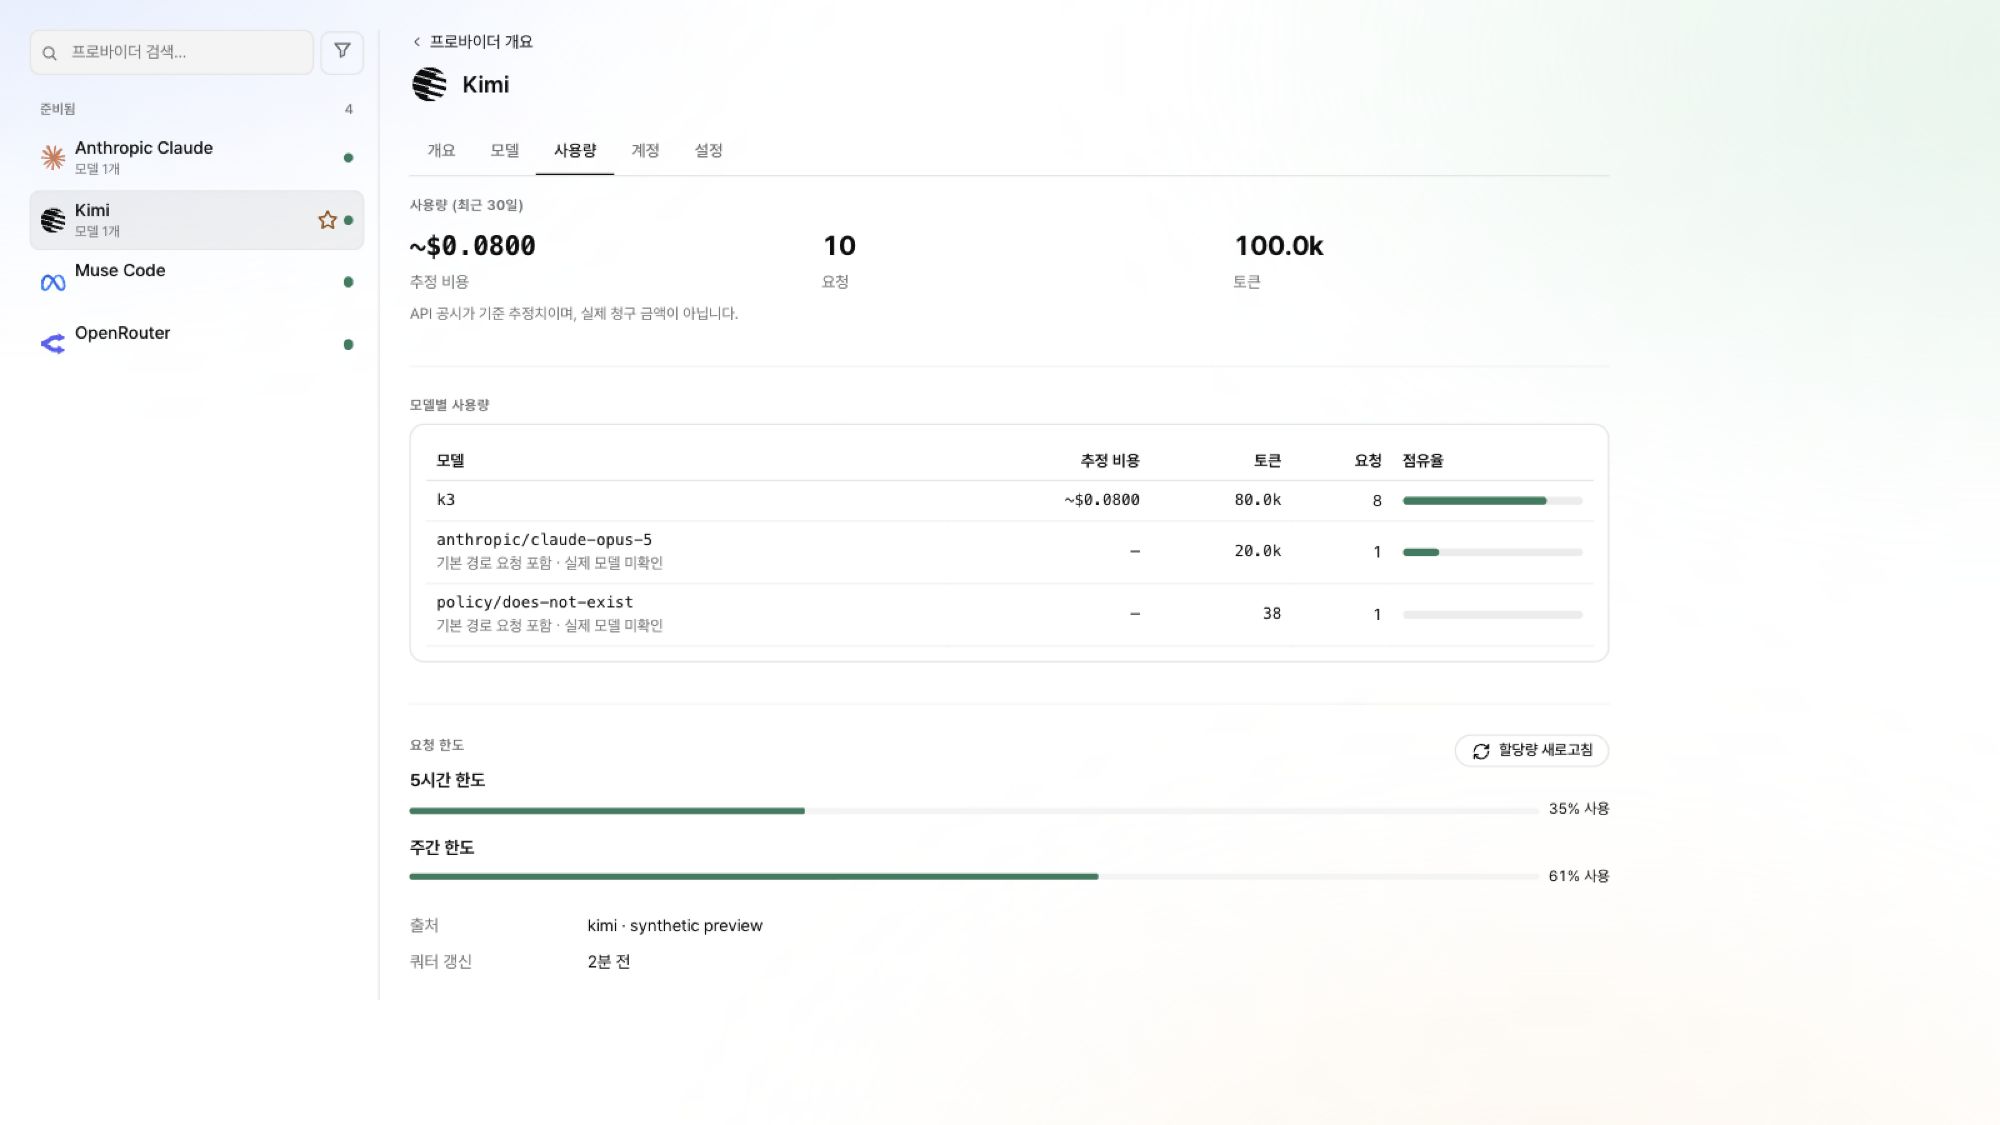Screen dimensions: 2000x1125
Task: Click the 10 total requests figure
Action: click(839, 246)
